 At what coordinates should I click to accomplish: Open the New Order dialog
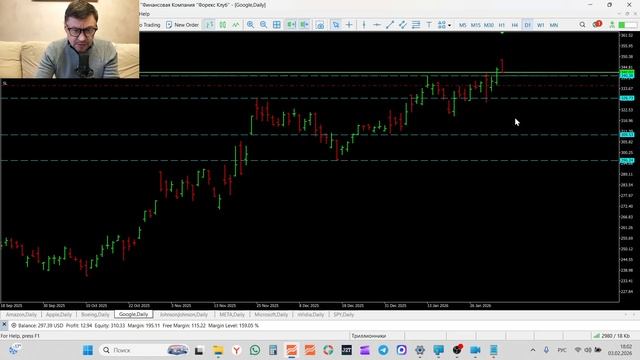pos(182,25)
